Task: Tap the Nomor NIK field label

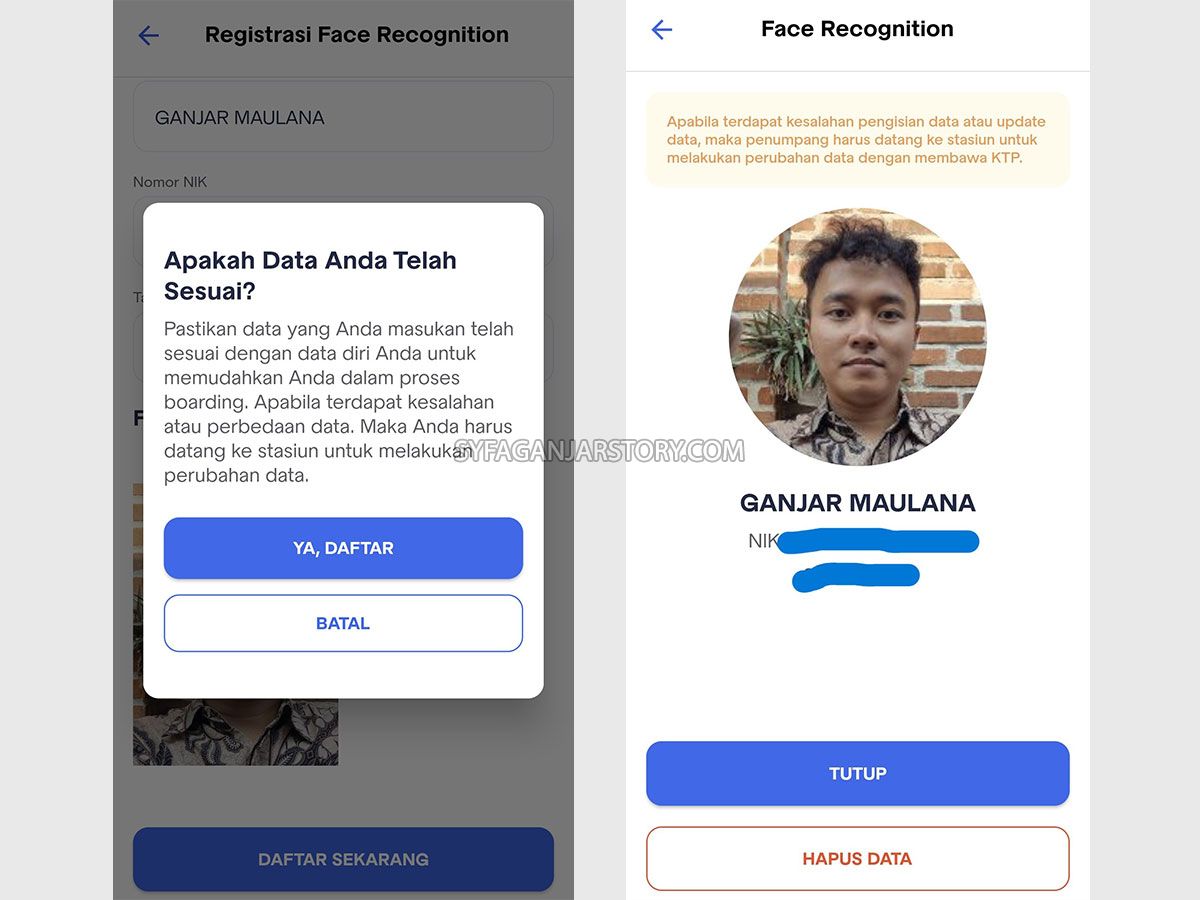Action: [x=170, y=182]
